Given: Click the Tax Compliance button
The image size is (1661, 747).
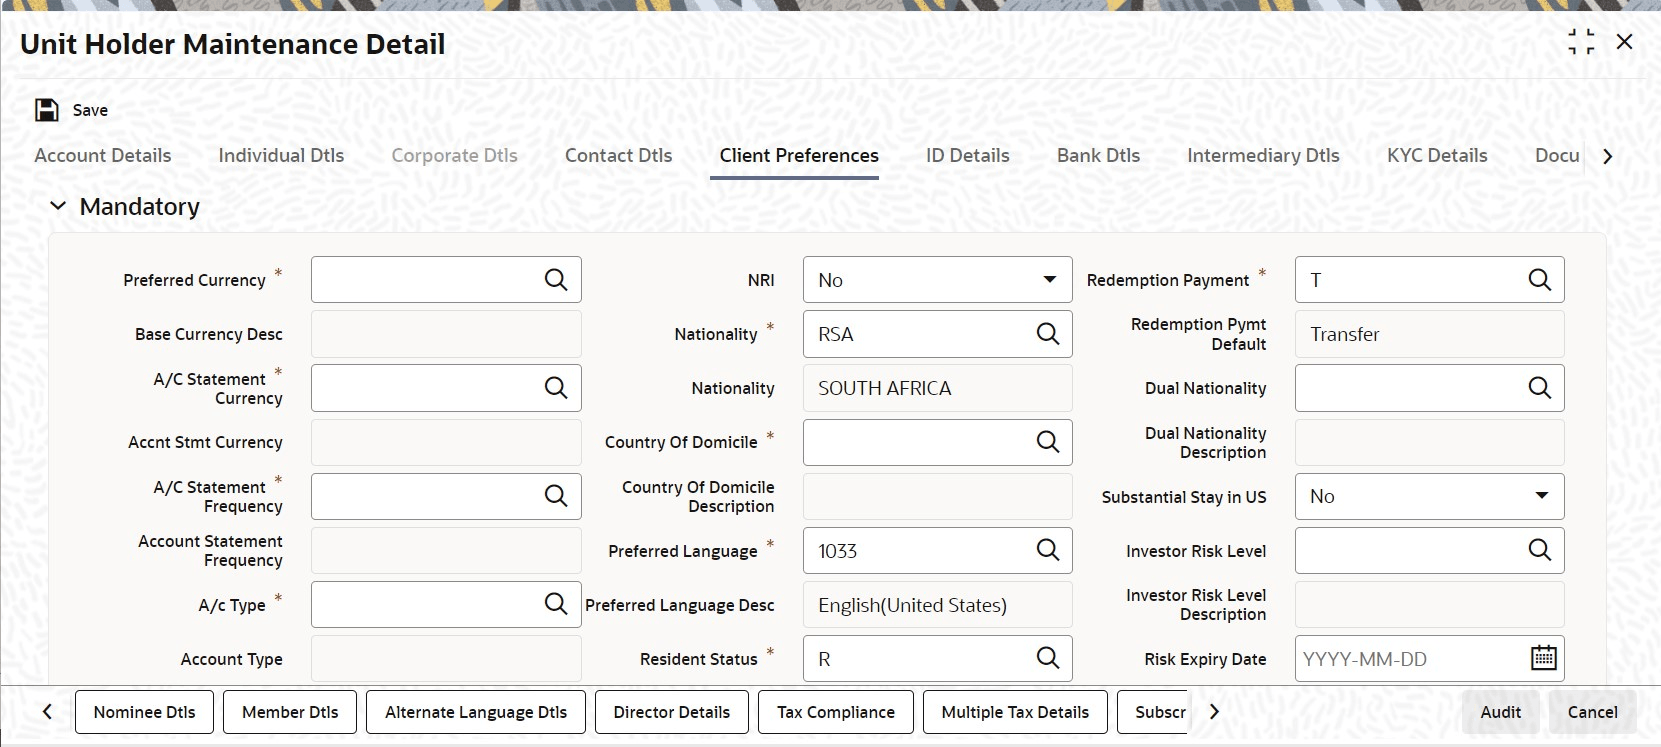Looking at the screenshot, I should [836, 712].
